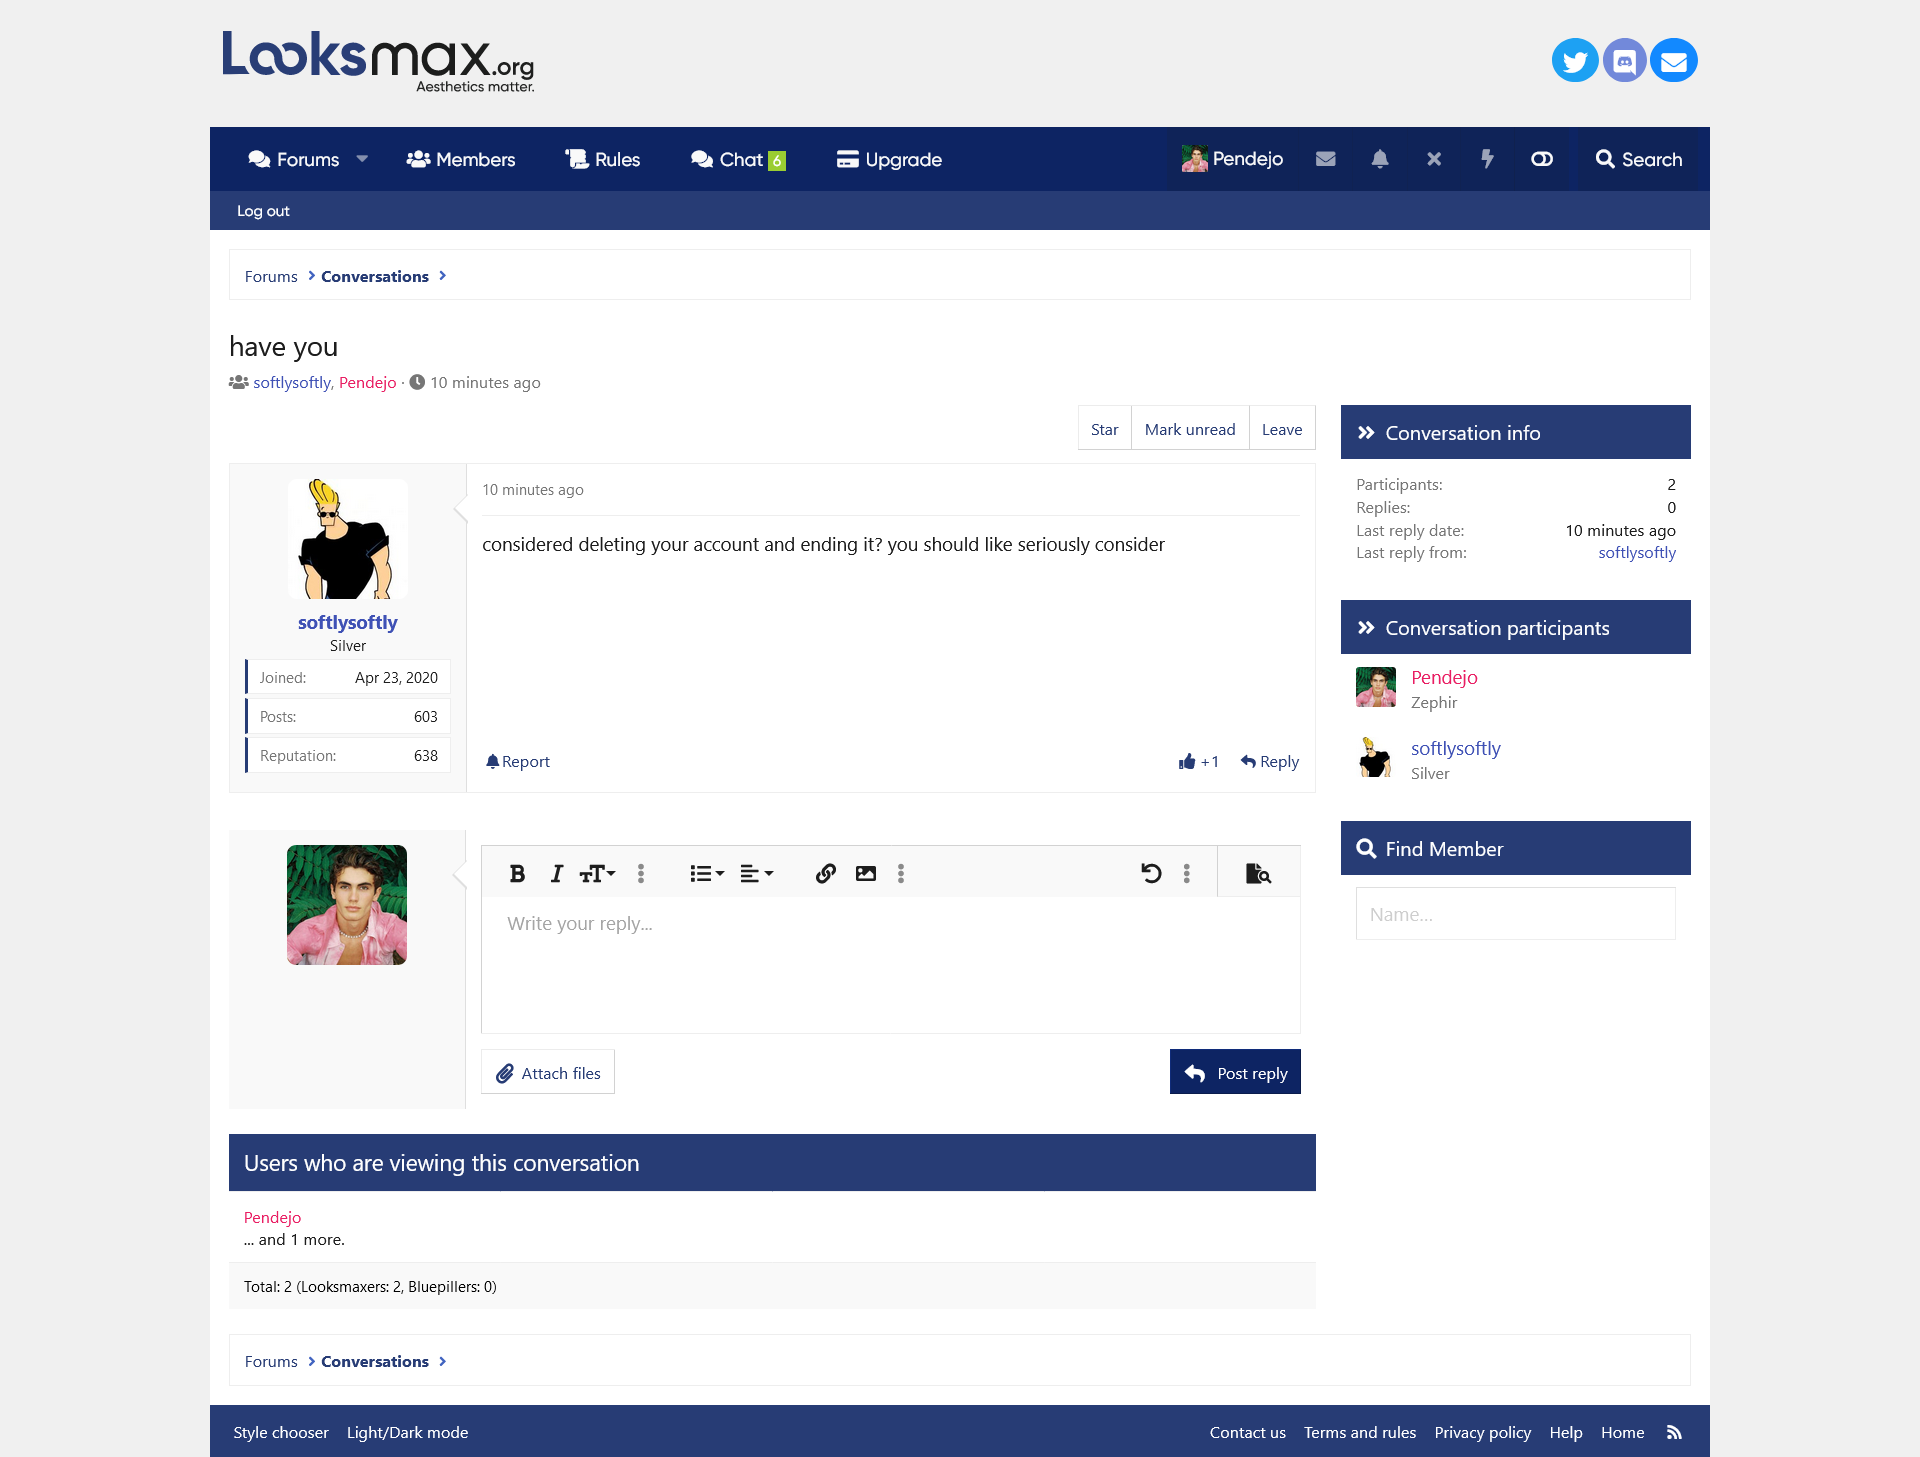Click the email contact icon in header
This screenshot has width=1920, height=1457.
(x=1674, y=61)
